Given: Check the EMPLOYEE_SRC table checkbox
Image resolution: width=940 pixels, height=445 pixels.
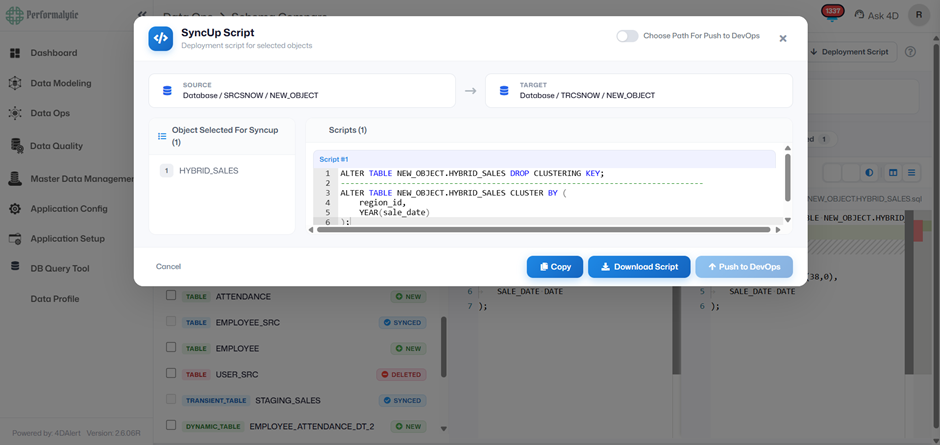Looking at the screenshot, I should pyautogui.click(x=171, y=321).
